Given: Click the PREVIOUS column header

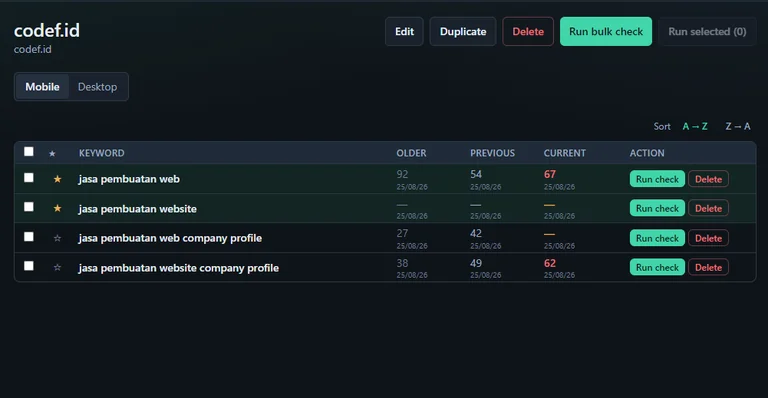Looking at the screenshot, I should click(x=492, y=153).
